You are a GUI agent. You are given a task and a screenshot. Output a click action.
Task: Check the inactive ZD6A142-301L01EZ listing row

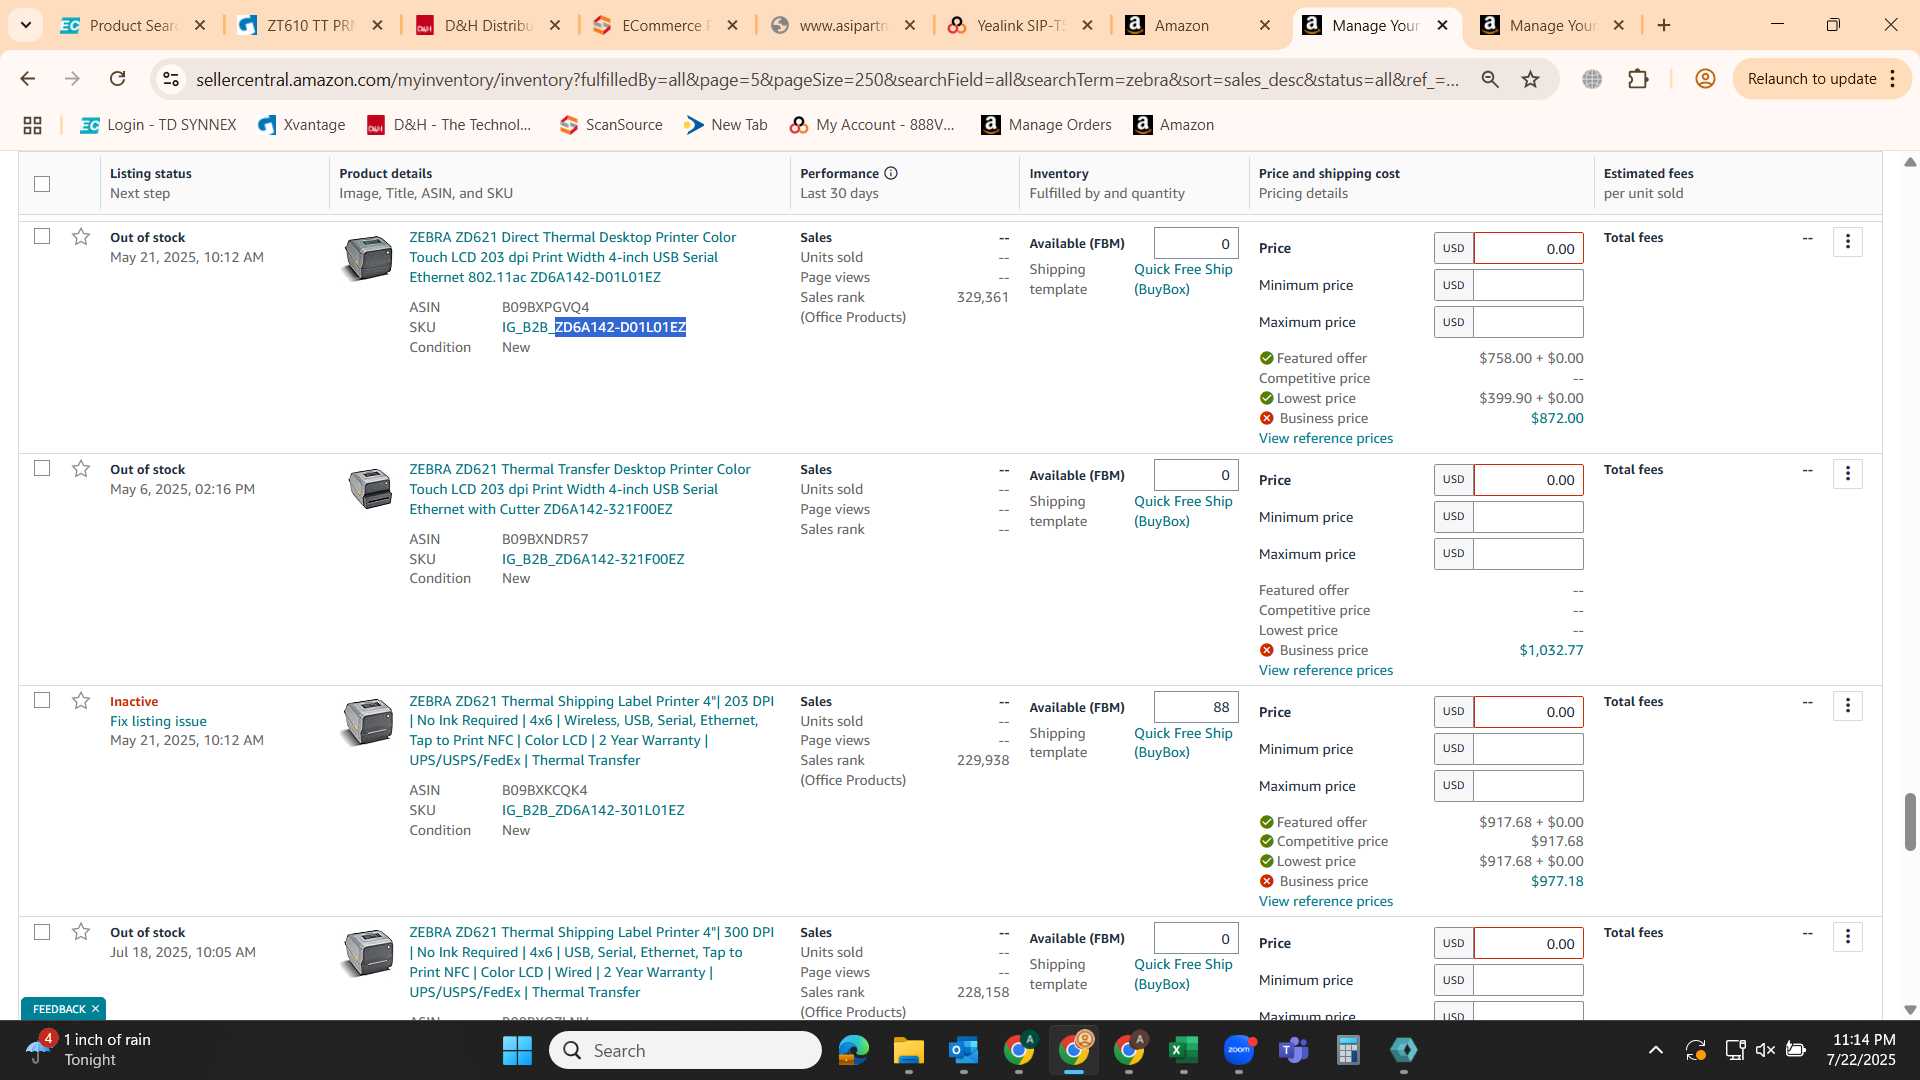[42, 701]
